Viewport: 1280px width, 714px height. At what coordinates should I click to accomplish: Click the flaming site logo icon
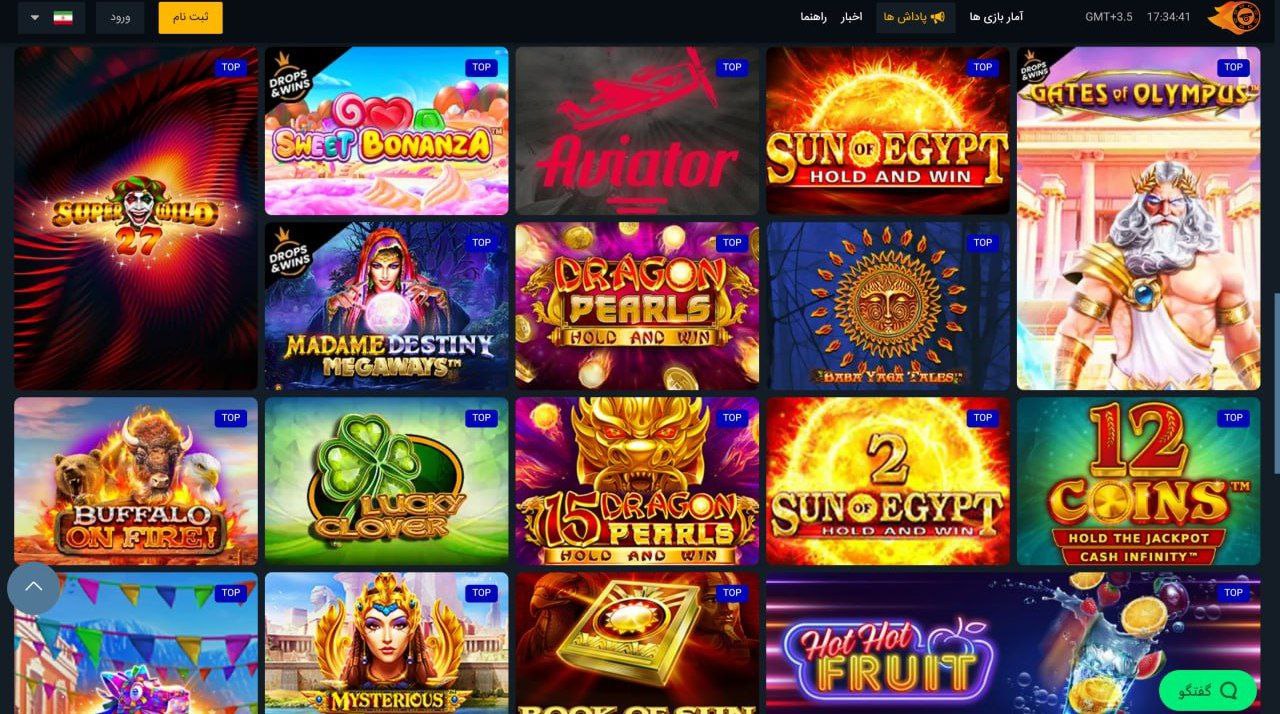click(1233, 17)
